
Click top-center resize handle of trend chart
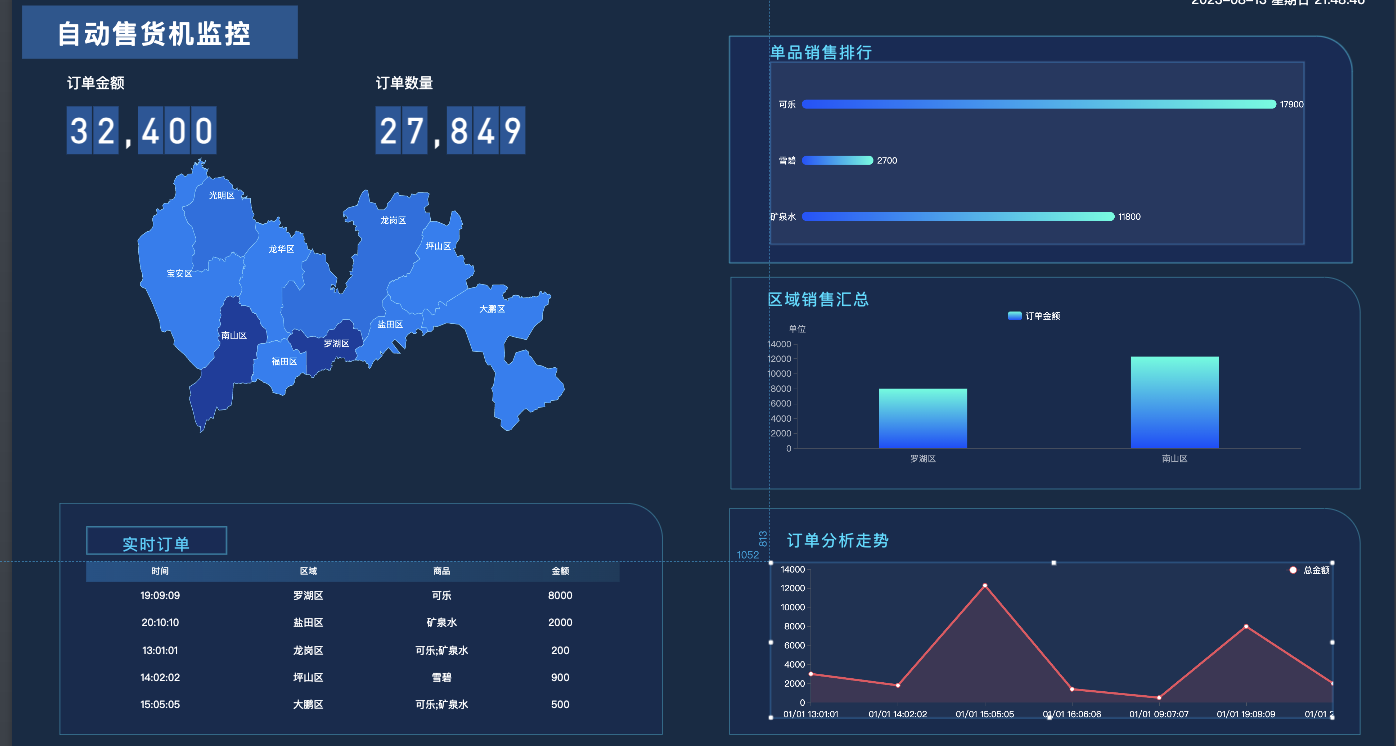click(x=1054, y=563)
